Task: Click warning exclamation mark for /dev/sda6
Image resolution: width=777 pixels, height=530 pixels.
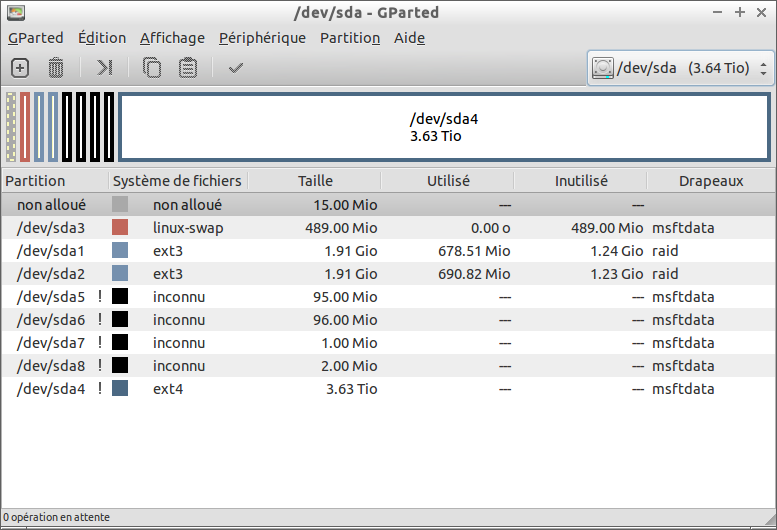Action: [x=100, y=319]
